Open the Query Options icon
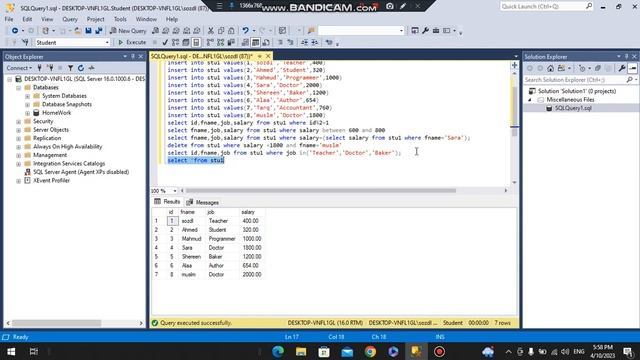Viewport: 640px width, 360px height. click(186, 42)
